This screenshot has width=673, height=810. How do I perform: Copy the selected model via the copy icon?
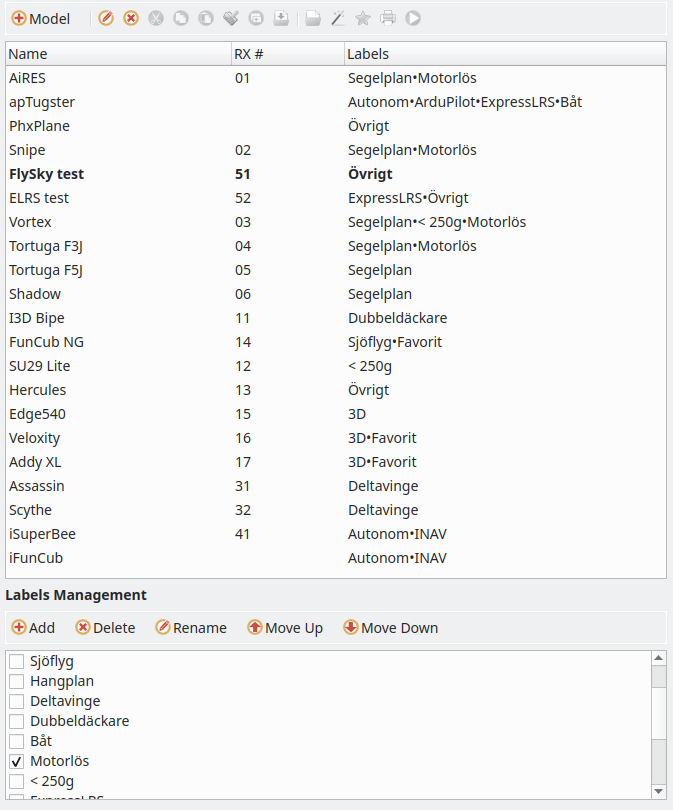tap(180, 18)
